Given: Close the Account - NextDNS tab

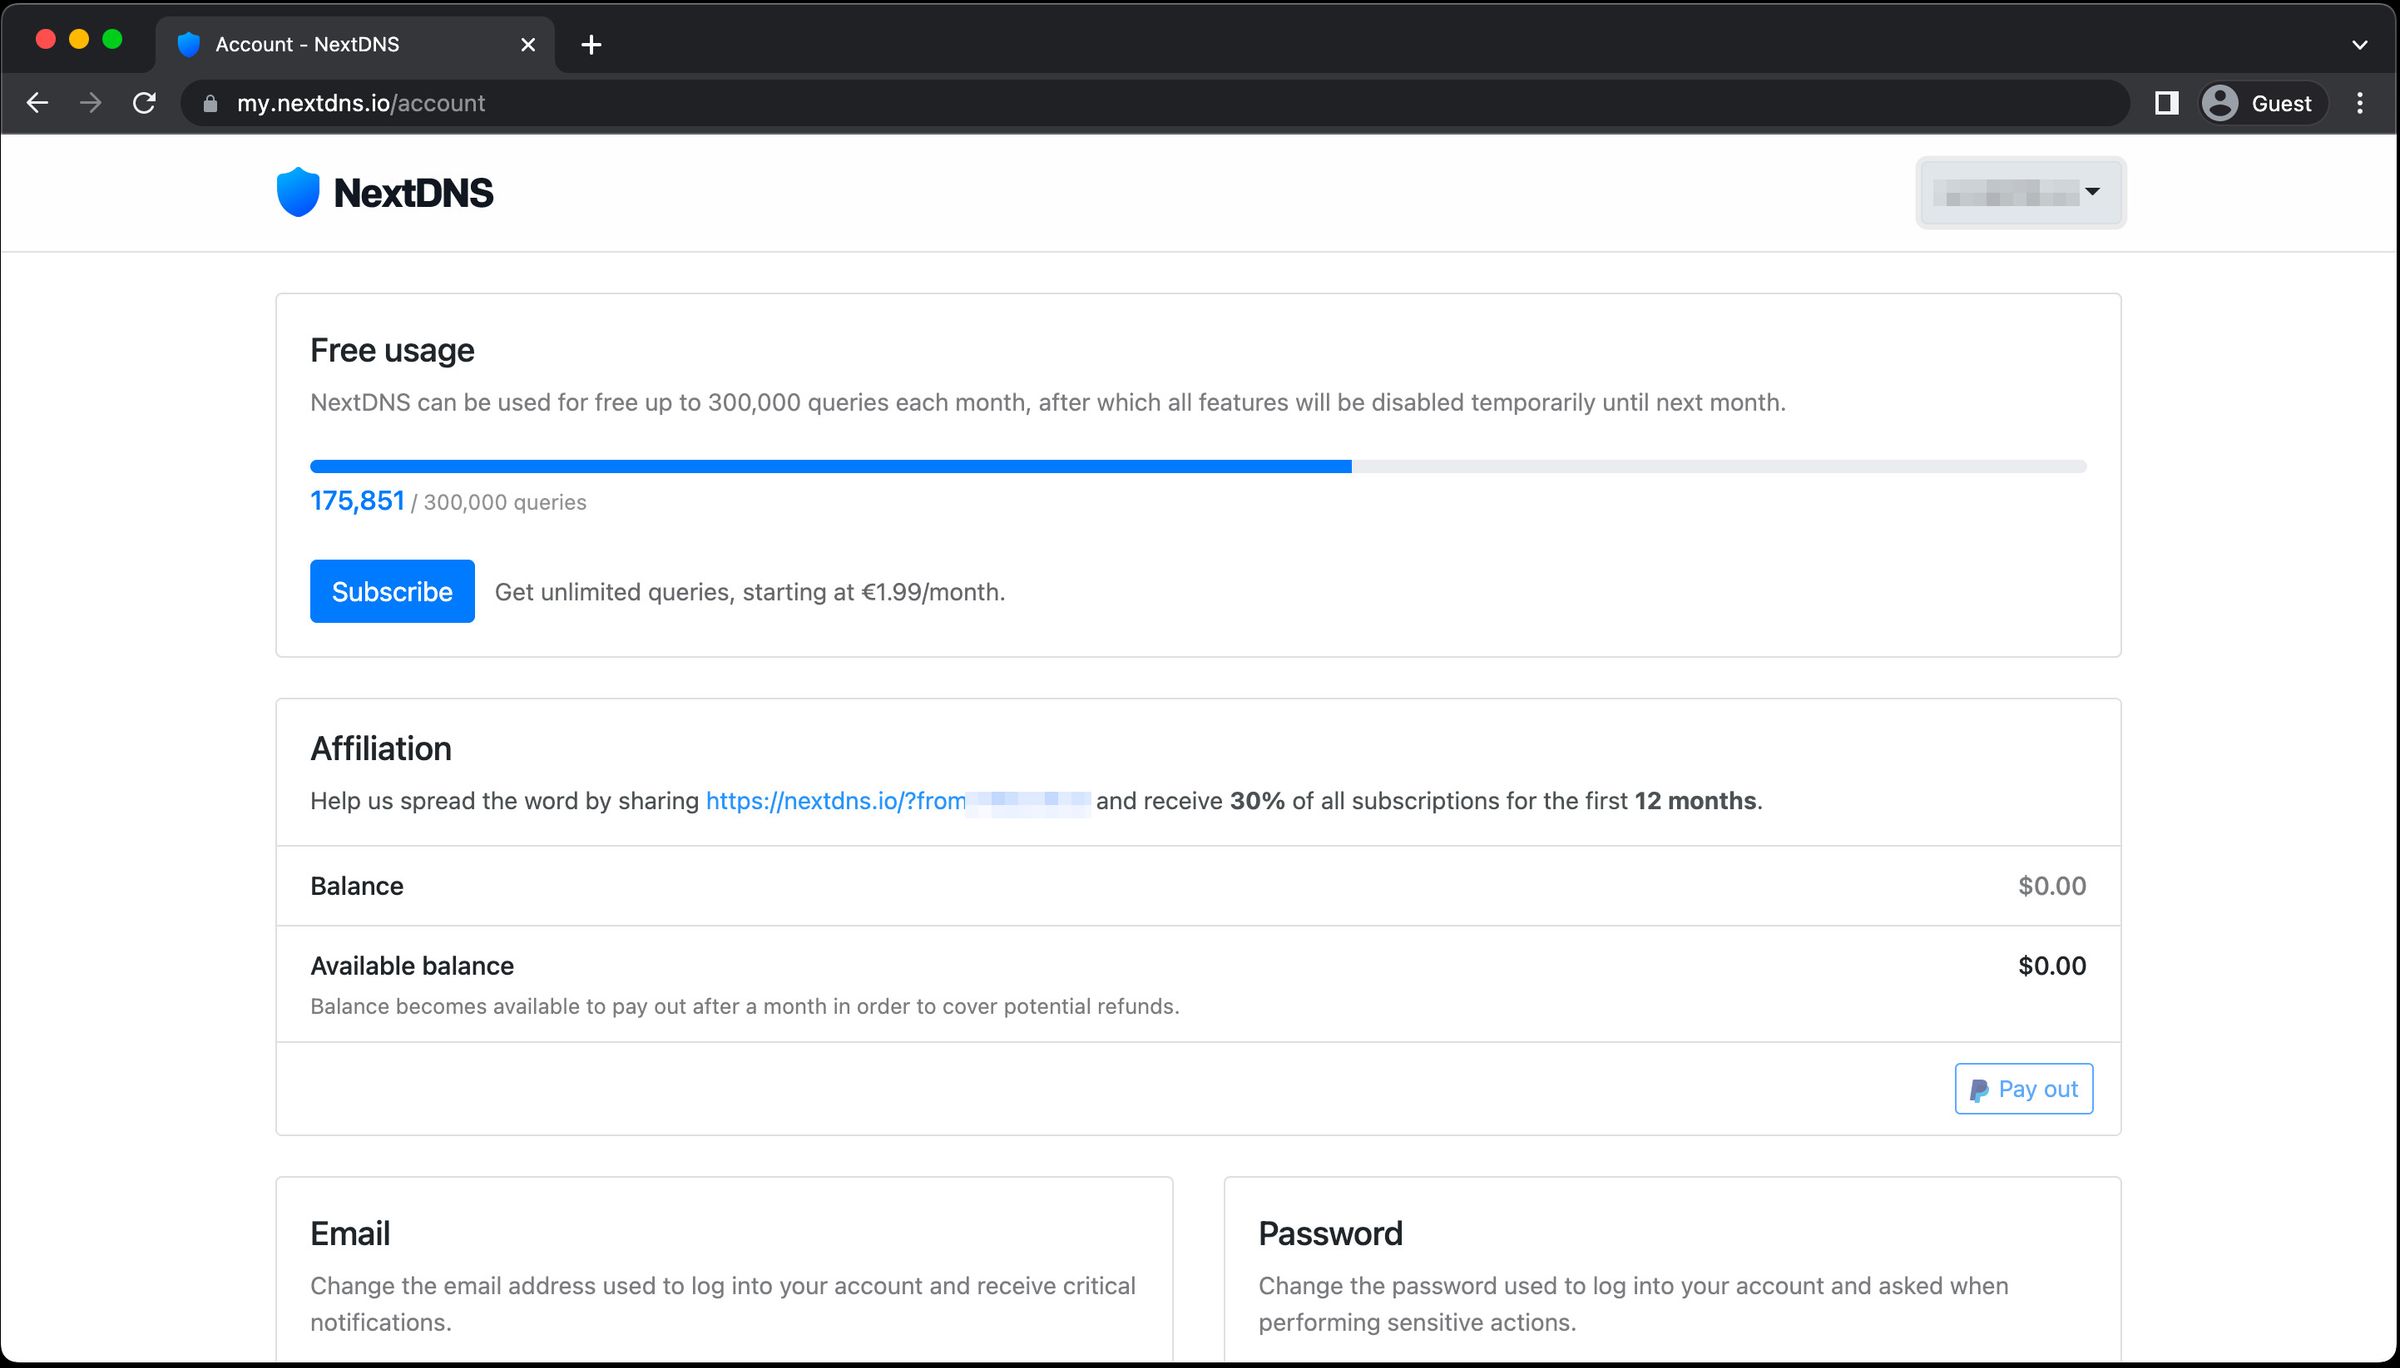Looking at the screenshot, I should click(x=528, y=45).
